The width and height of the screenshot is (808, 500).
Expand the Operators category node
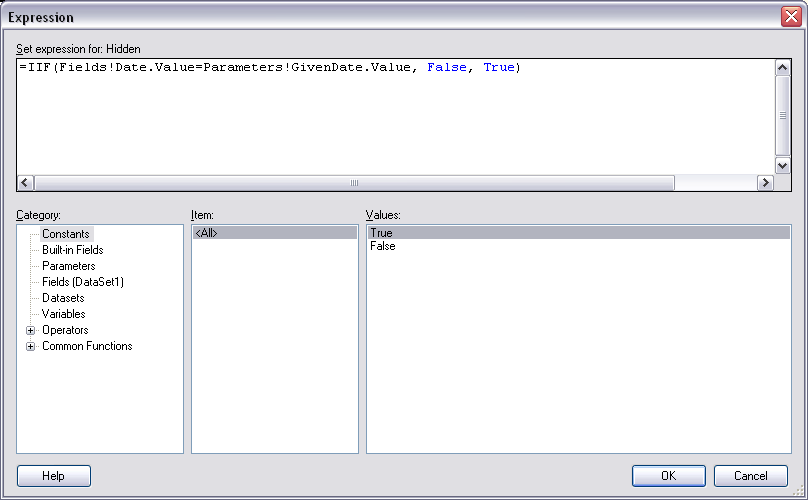(x=31, y=330)
